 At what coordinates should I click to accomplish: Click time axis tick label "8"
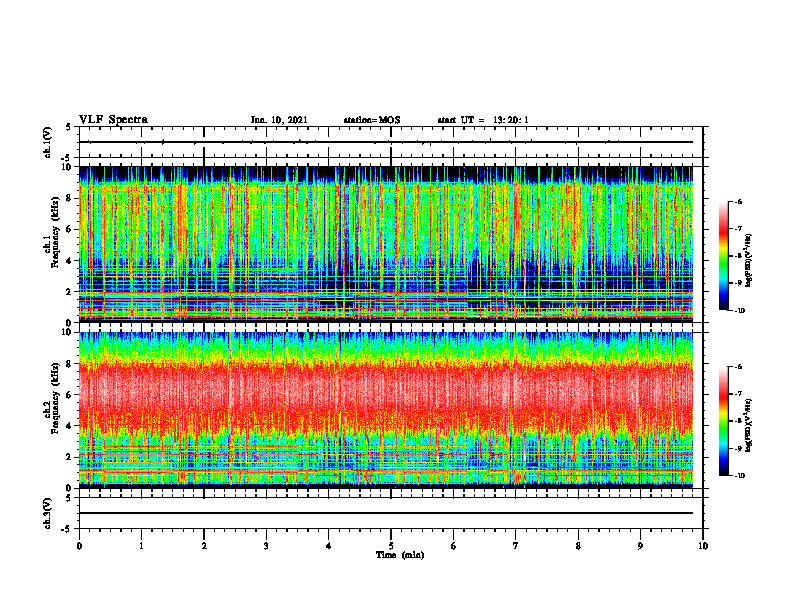tap(578, 546)
